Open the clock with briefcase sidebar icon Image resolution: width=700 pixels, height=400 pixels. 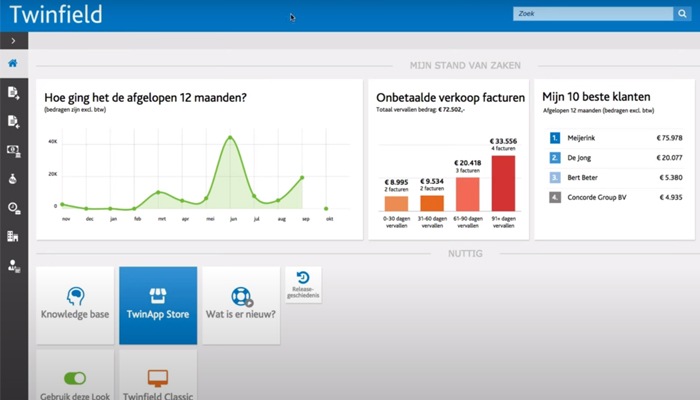pyautogui.click(x=13, y=208)
